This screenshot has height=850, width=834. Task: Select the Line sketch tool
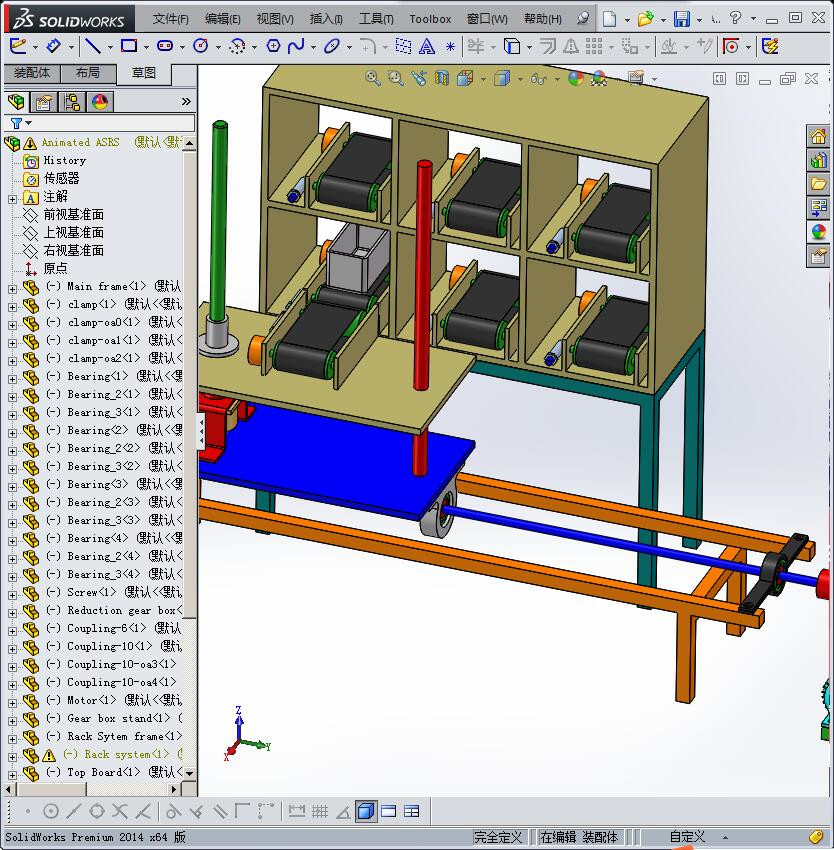coord(92,46)
